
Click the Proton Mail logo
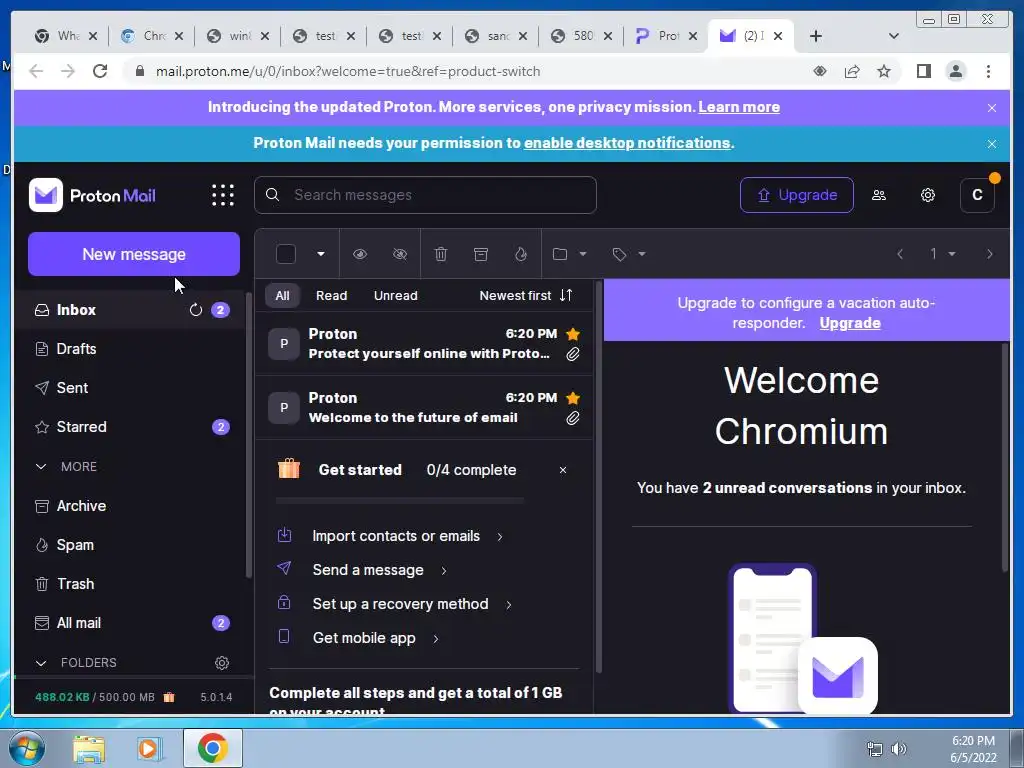(x=92, y=195)
